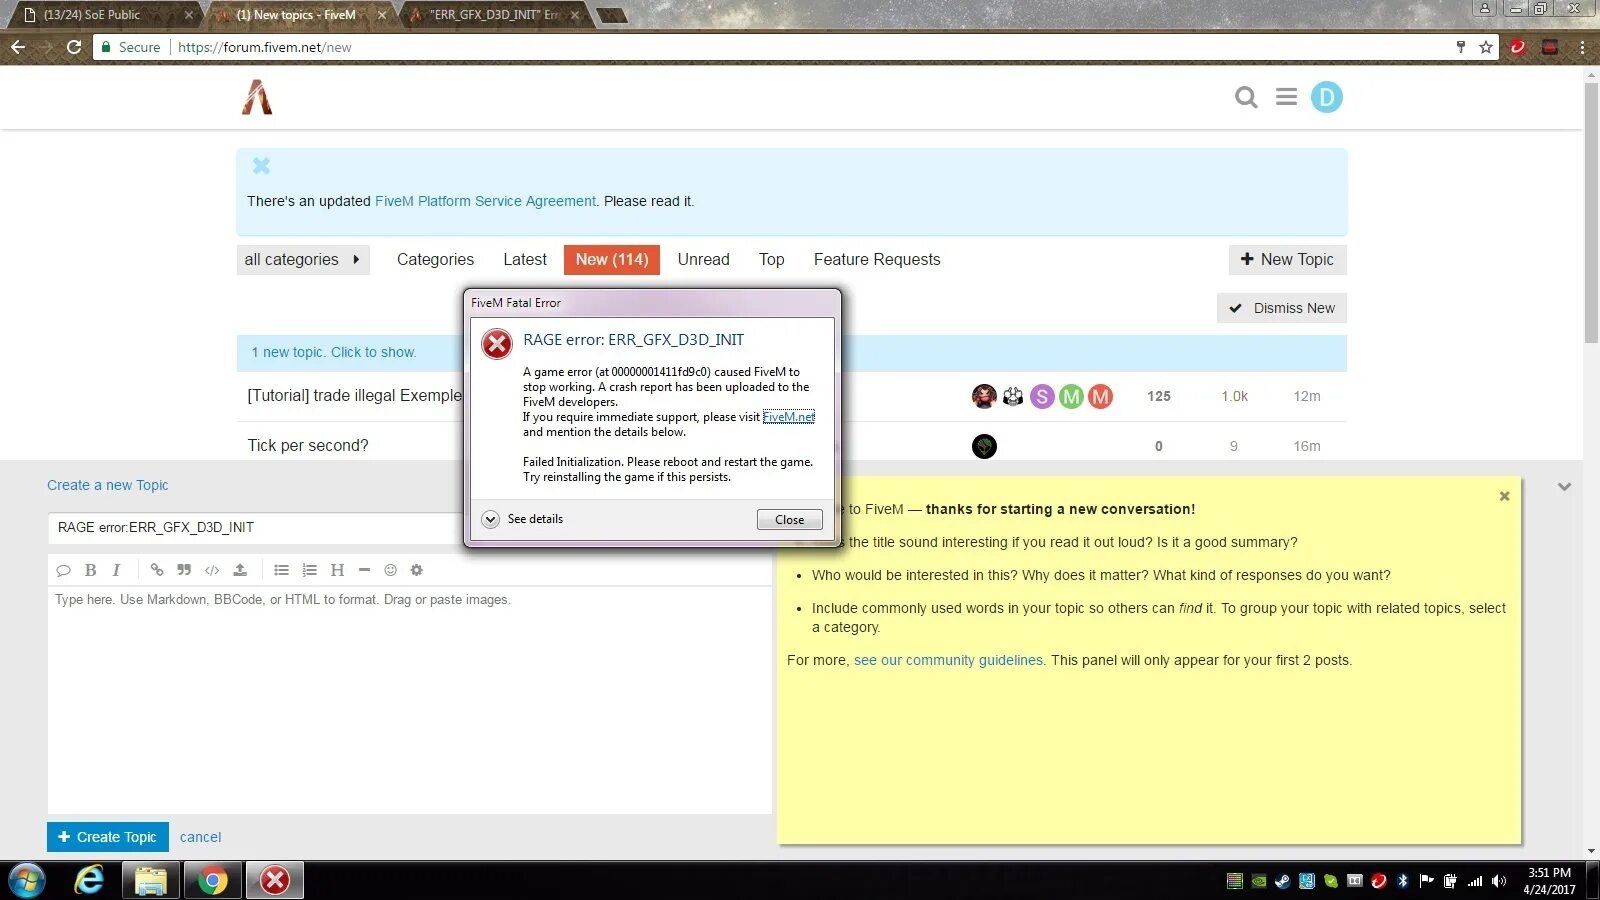The image size is (1600, 900).
Task: Close the FiveM Fatal Error dialog
Action: click(x=789, y=520)
